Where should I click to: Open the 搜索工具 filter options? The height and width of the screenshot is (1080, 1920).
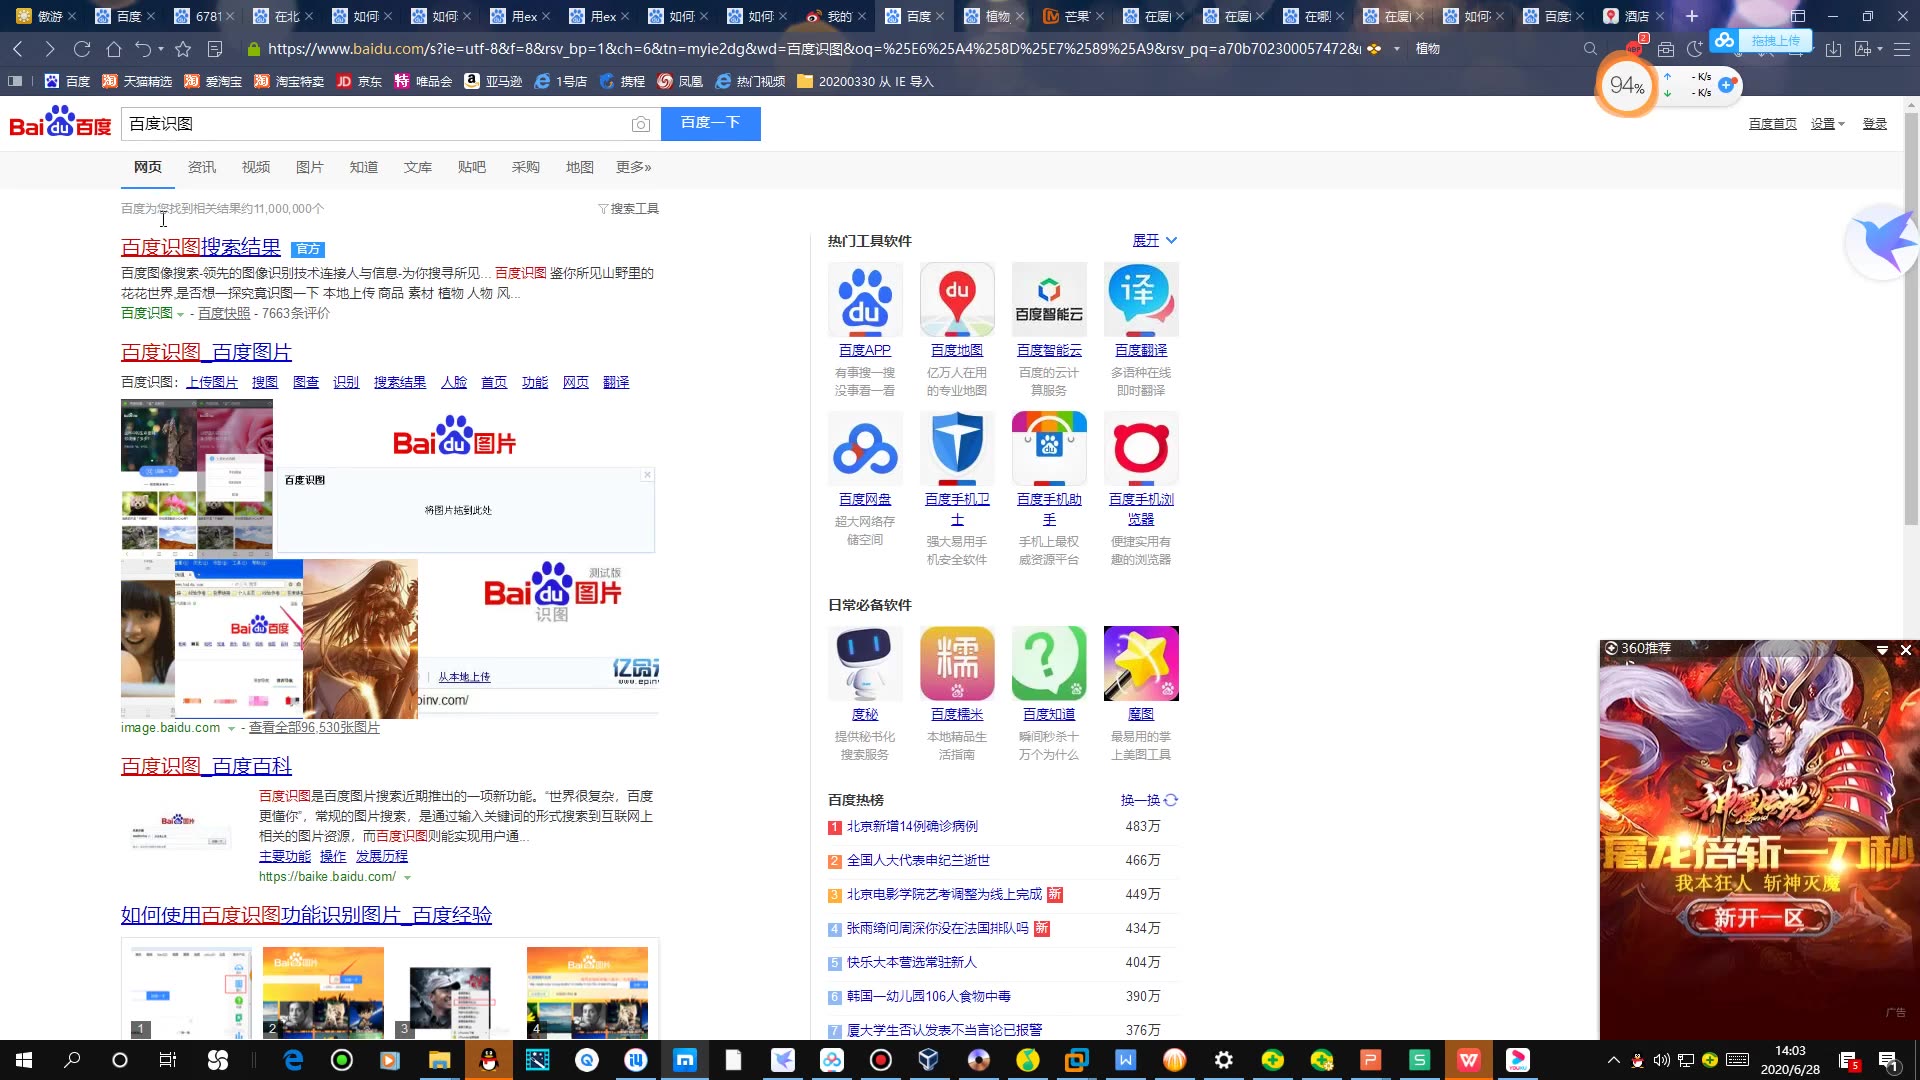pyautogui.click(x=629, y=208)
